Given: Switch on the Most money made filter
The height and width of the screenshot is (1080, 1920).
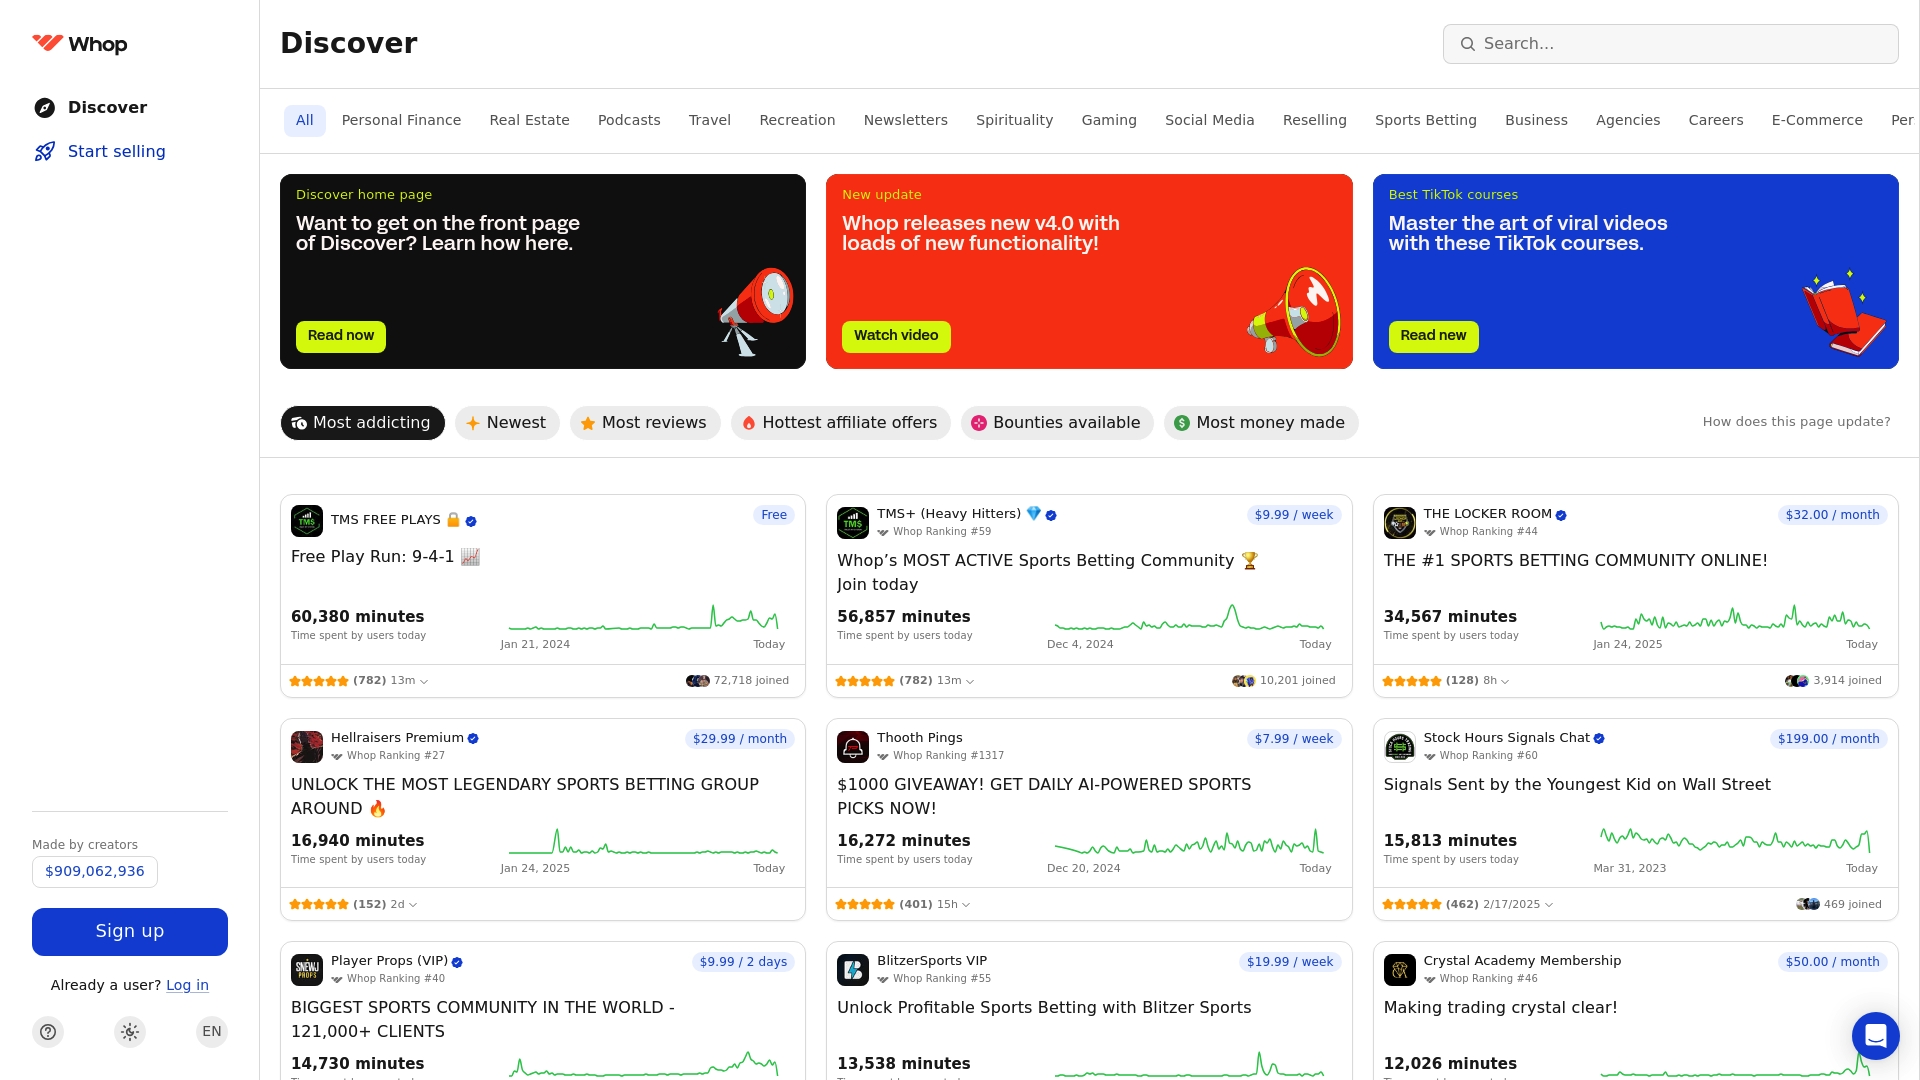Looking at the screenshot, I should [1260, 423].
